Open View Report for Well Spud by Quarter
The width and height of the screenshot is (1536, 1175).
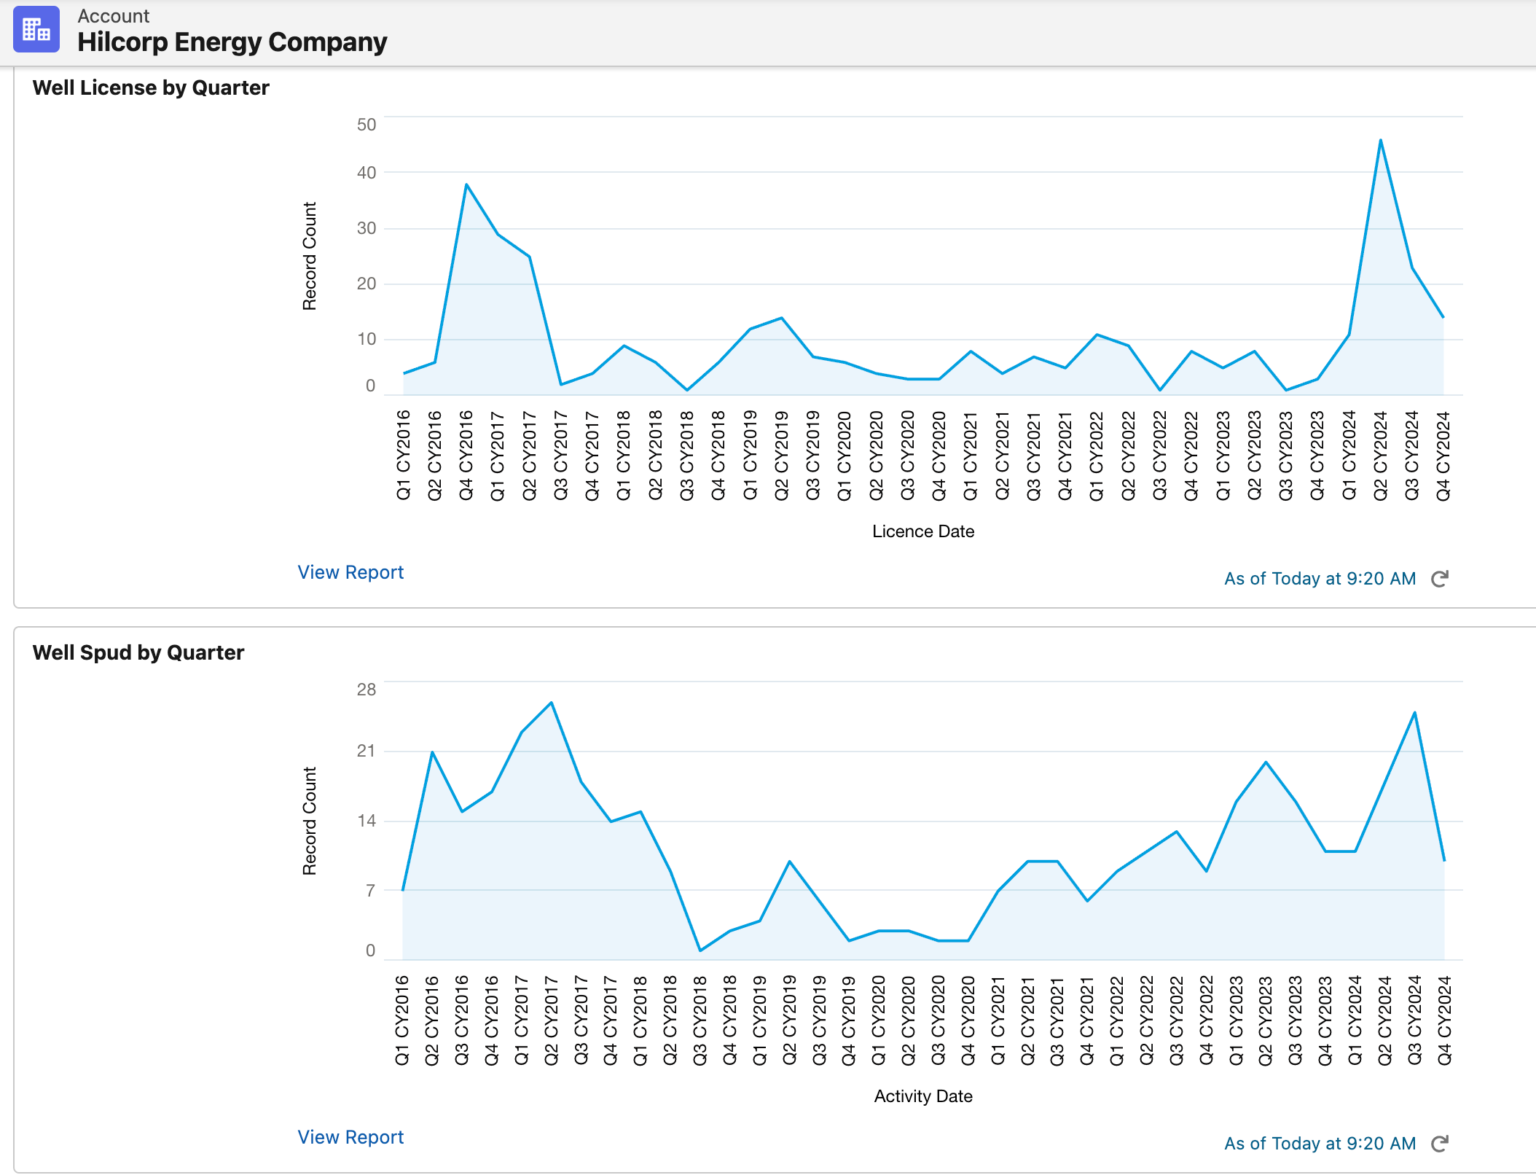pos(350,1137)
